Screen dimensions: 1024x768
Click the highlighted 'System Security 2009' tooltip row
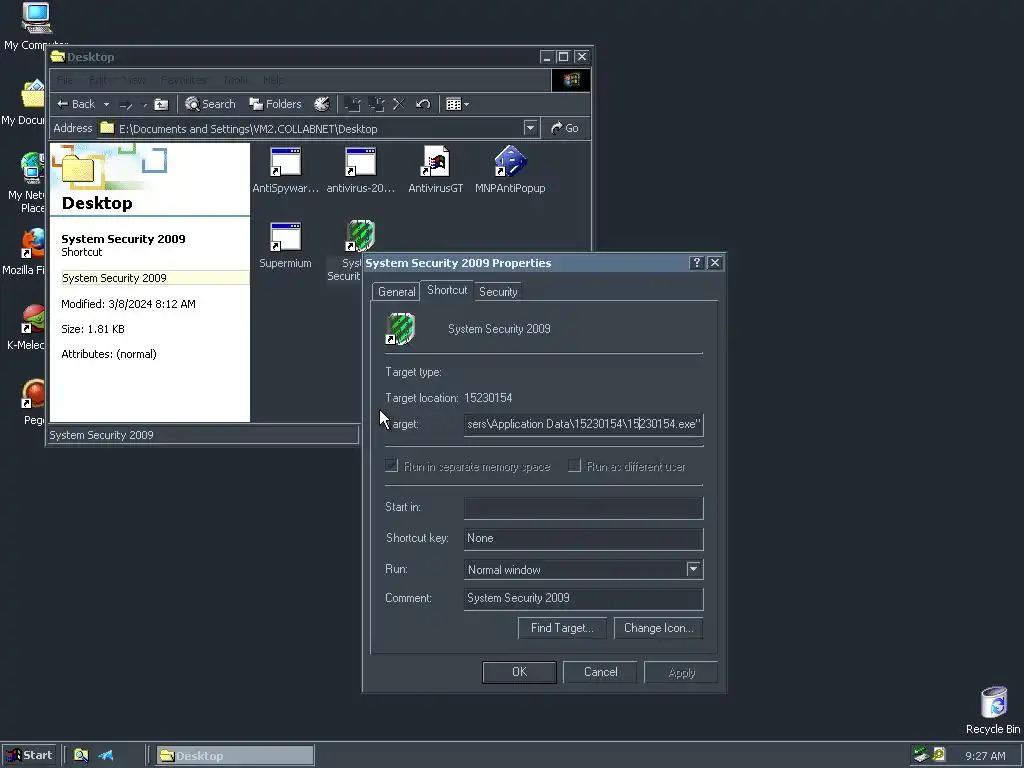[x=155, y=278]
